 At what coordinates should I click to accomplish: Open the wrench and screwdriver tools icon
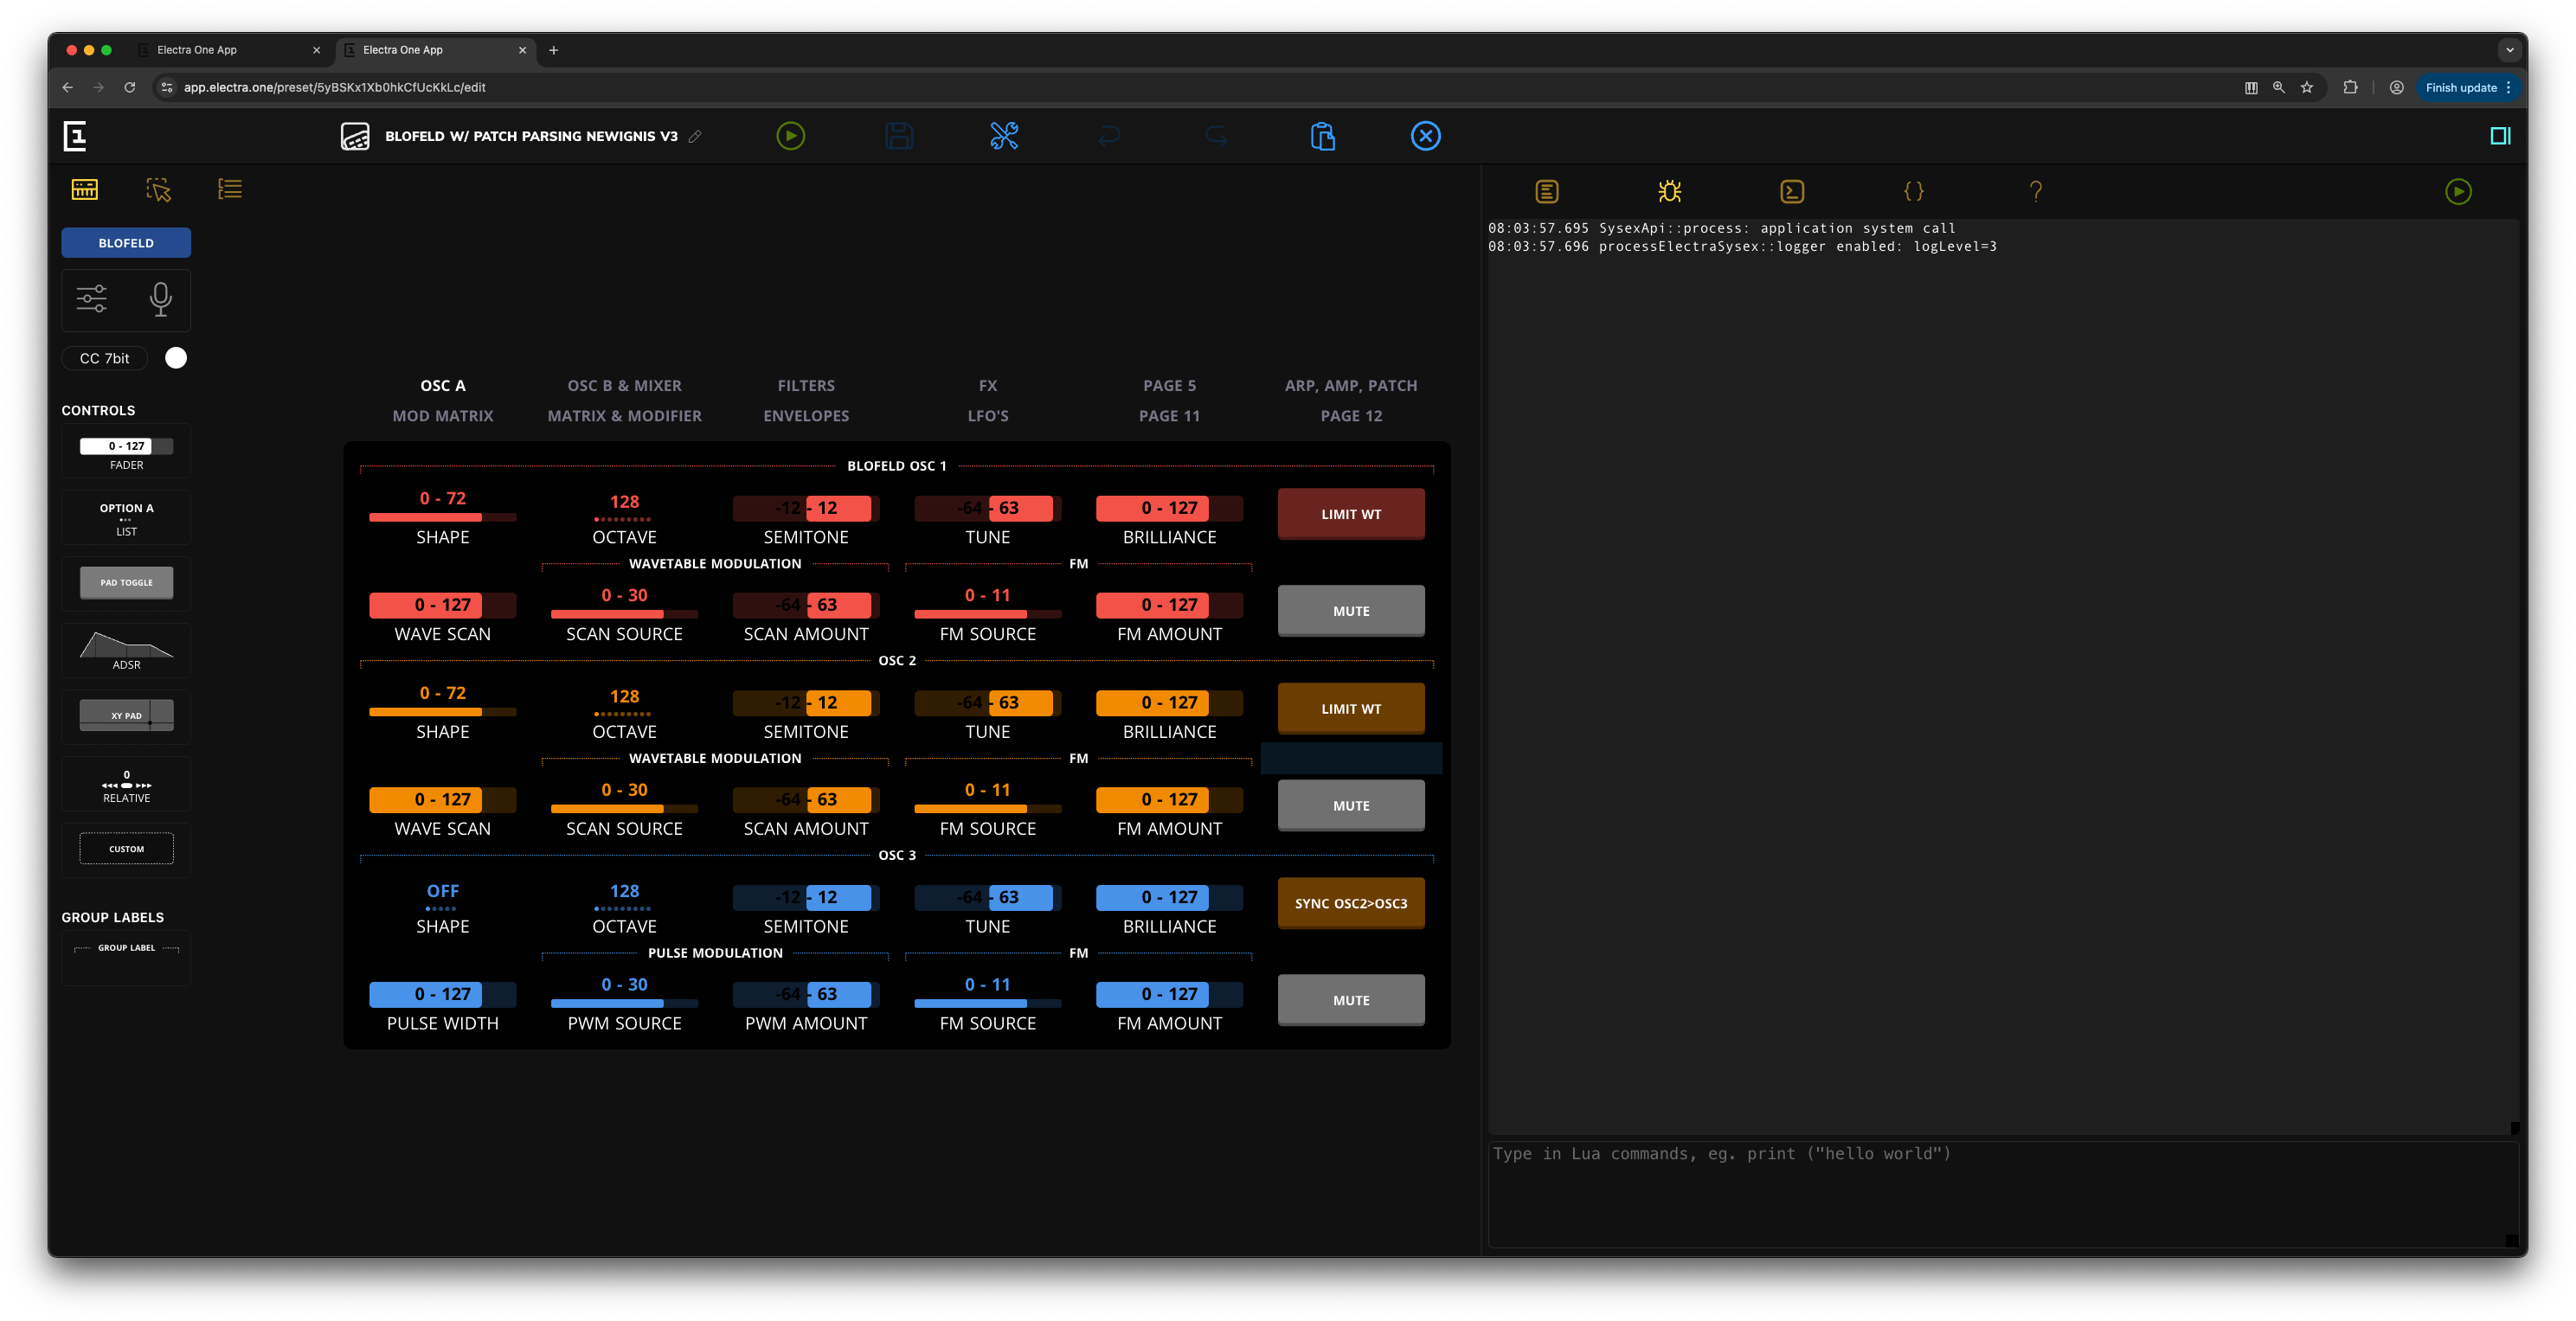pyautogui.click(x=1004, y=136)
